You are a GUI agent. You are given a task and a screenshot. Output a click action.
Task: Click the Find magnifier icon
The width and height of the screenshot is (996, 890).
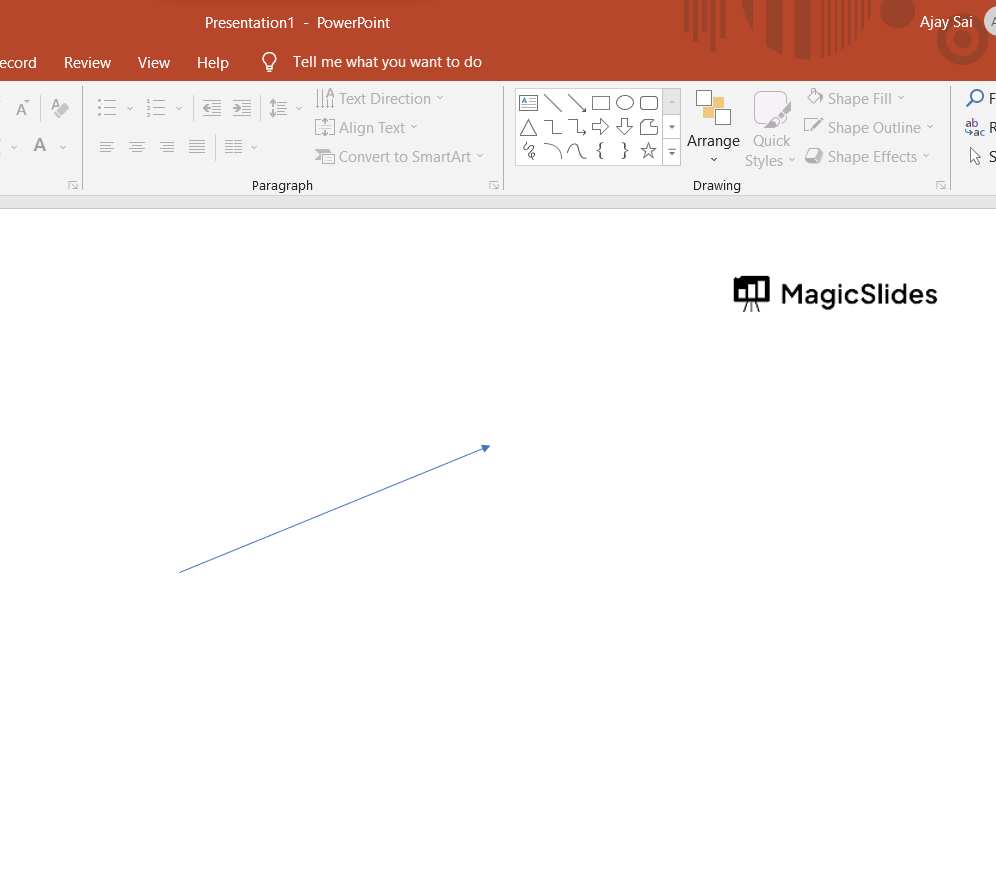pos(975,98)
